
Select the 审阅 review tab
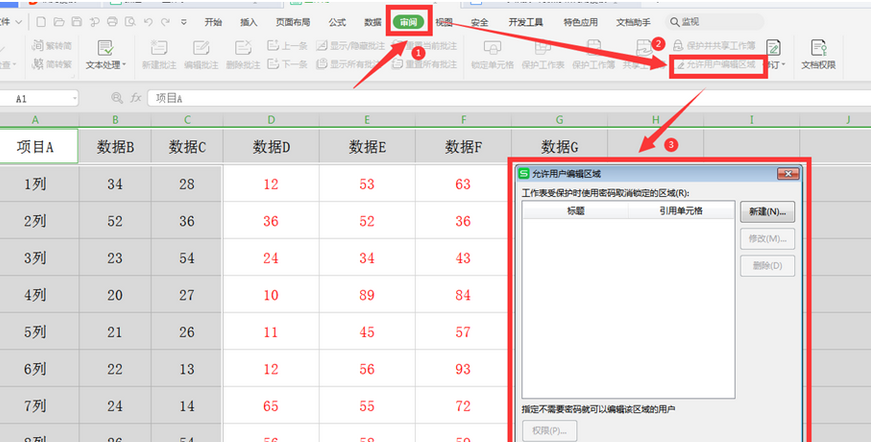click(408, 22)
